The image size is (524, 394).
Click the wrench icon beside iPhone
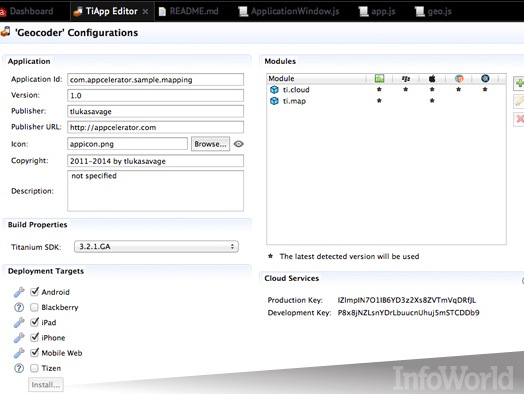(x=19, y=338)
